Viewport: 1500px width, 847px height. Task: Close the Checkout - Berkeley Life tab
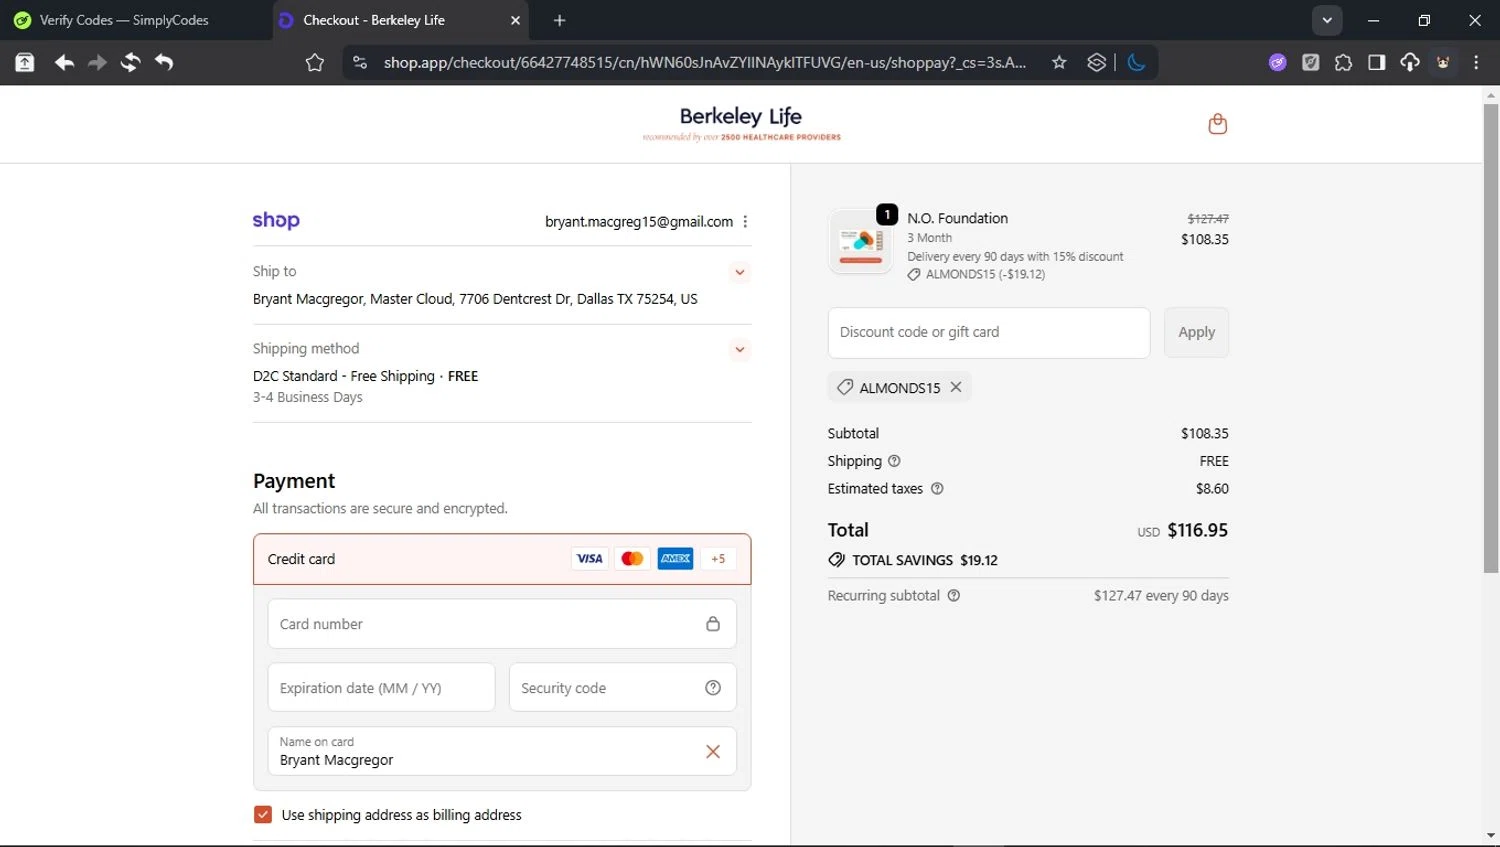(515, 20)
